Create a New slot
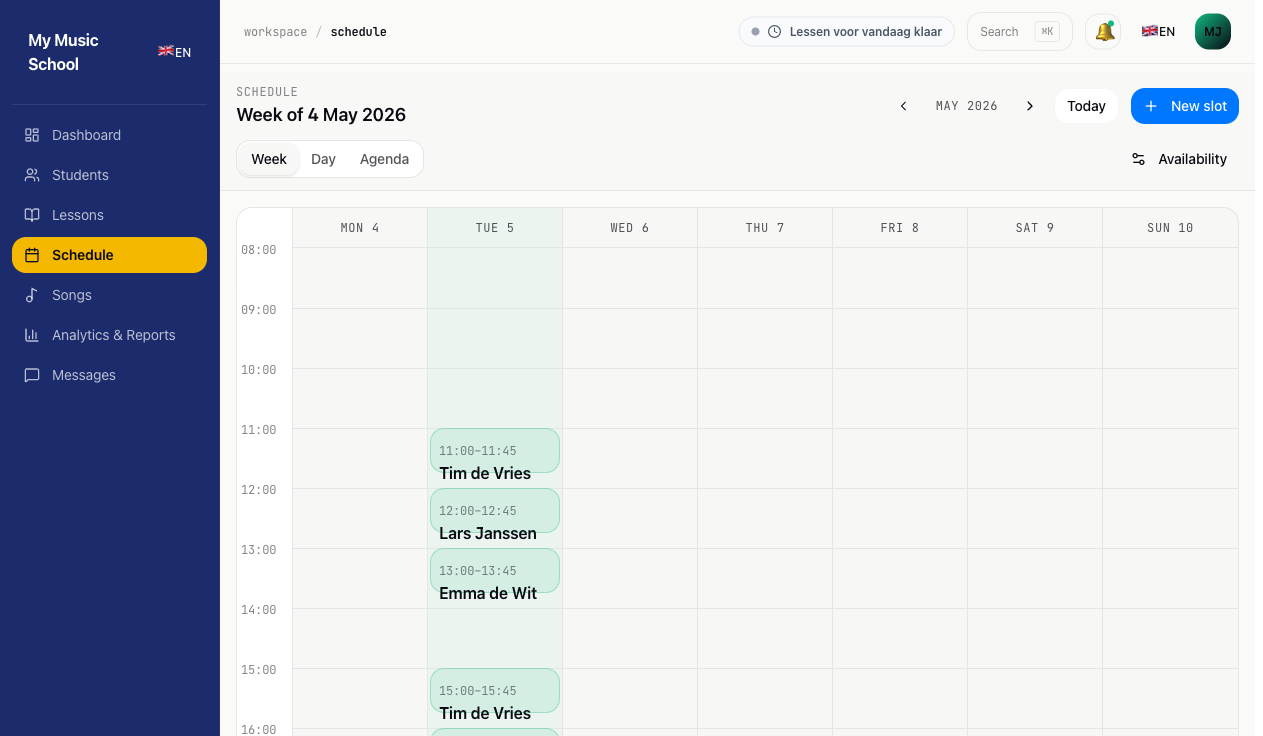Image resolution: width=1263 pixels, height=736 pixels. coord(1185,106)
